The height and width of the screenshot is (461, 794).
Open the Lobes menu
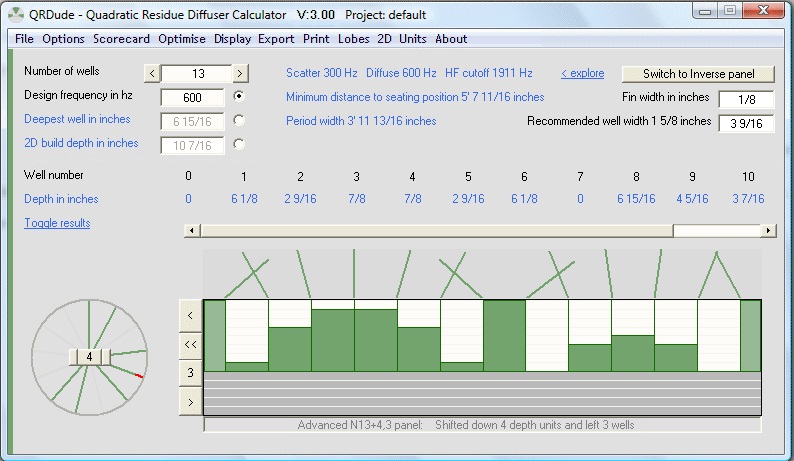(351, 39)
